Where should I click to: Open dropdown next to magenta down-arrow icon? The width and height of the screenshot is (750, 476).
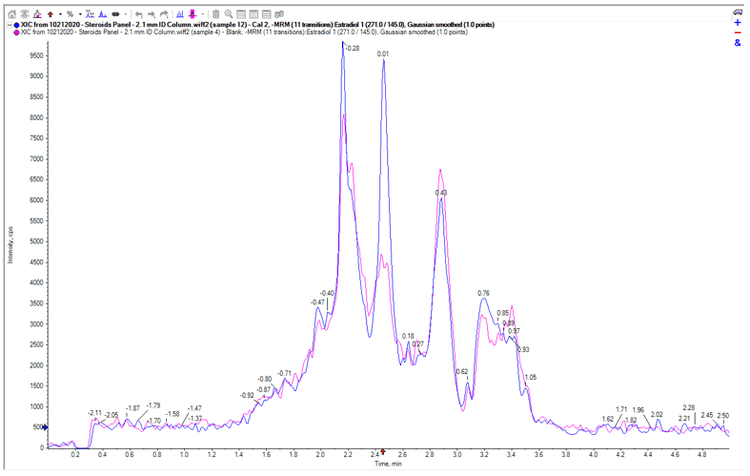click(203, 14)
